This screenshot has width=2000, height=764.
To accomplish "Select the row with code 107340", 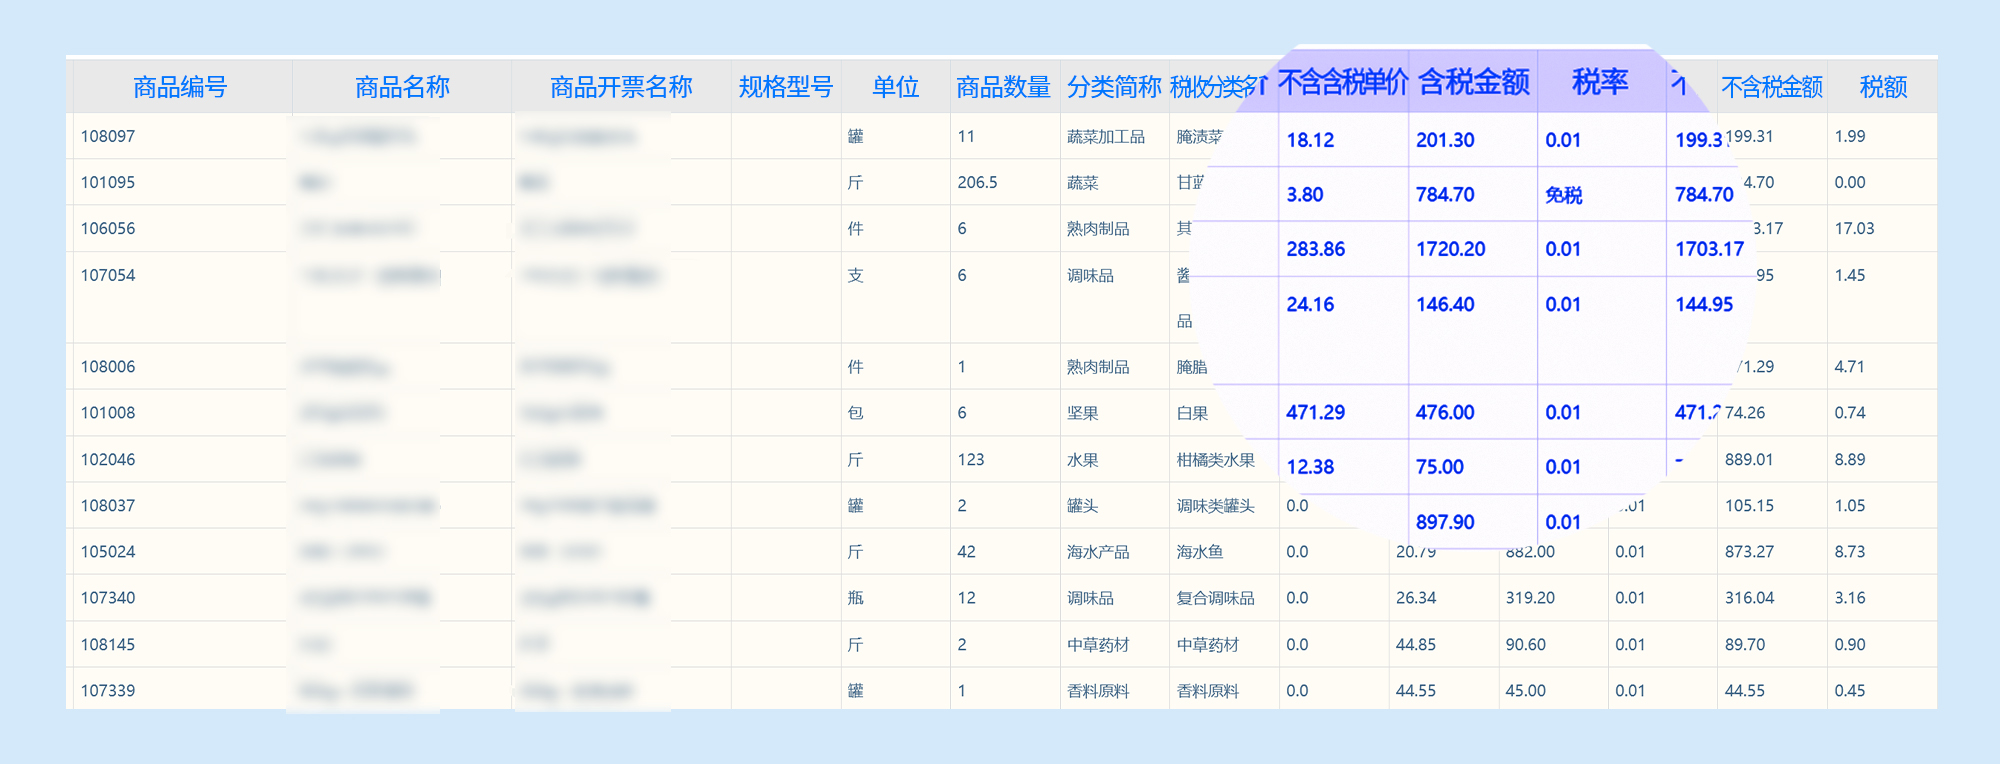I will (108, 598).
